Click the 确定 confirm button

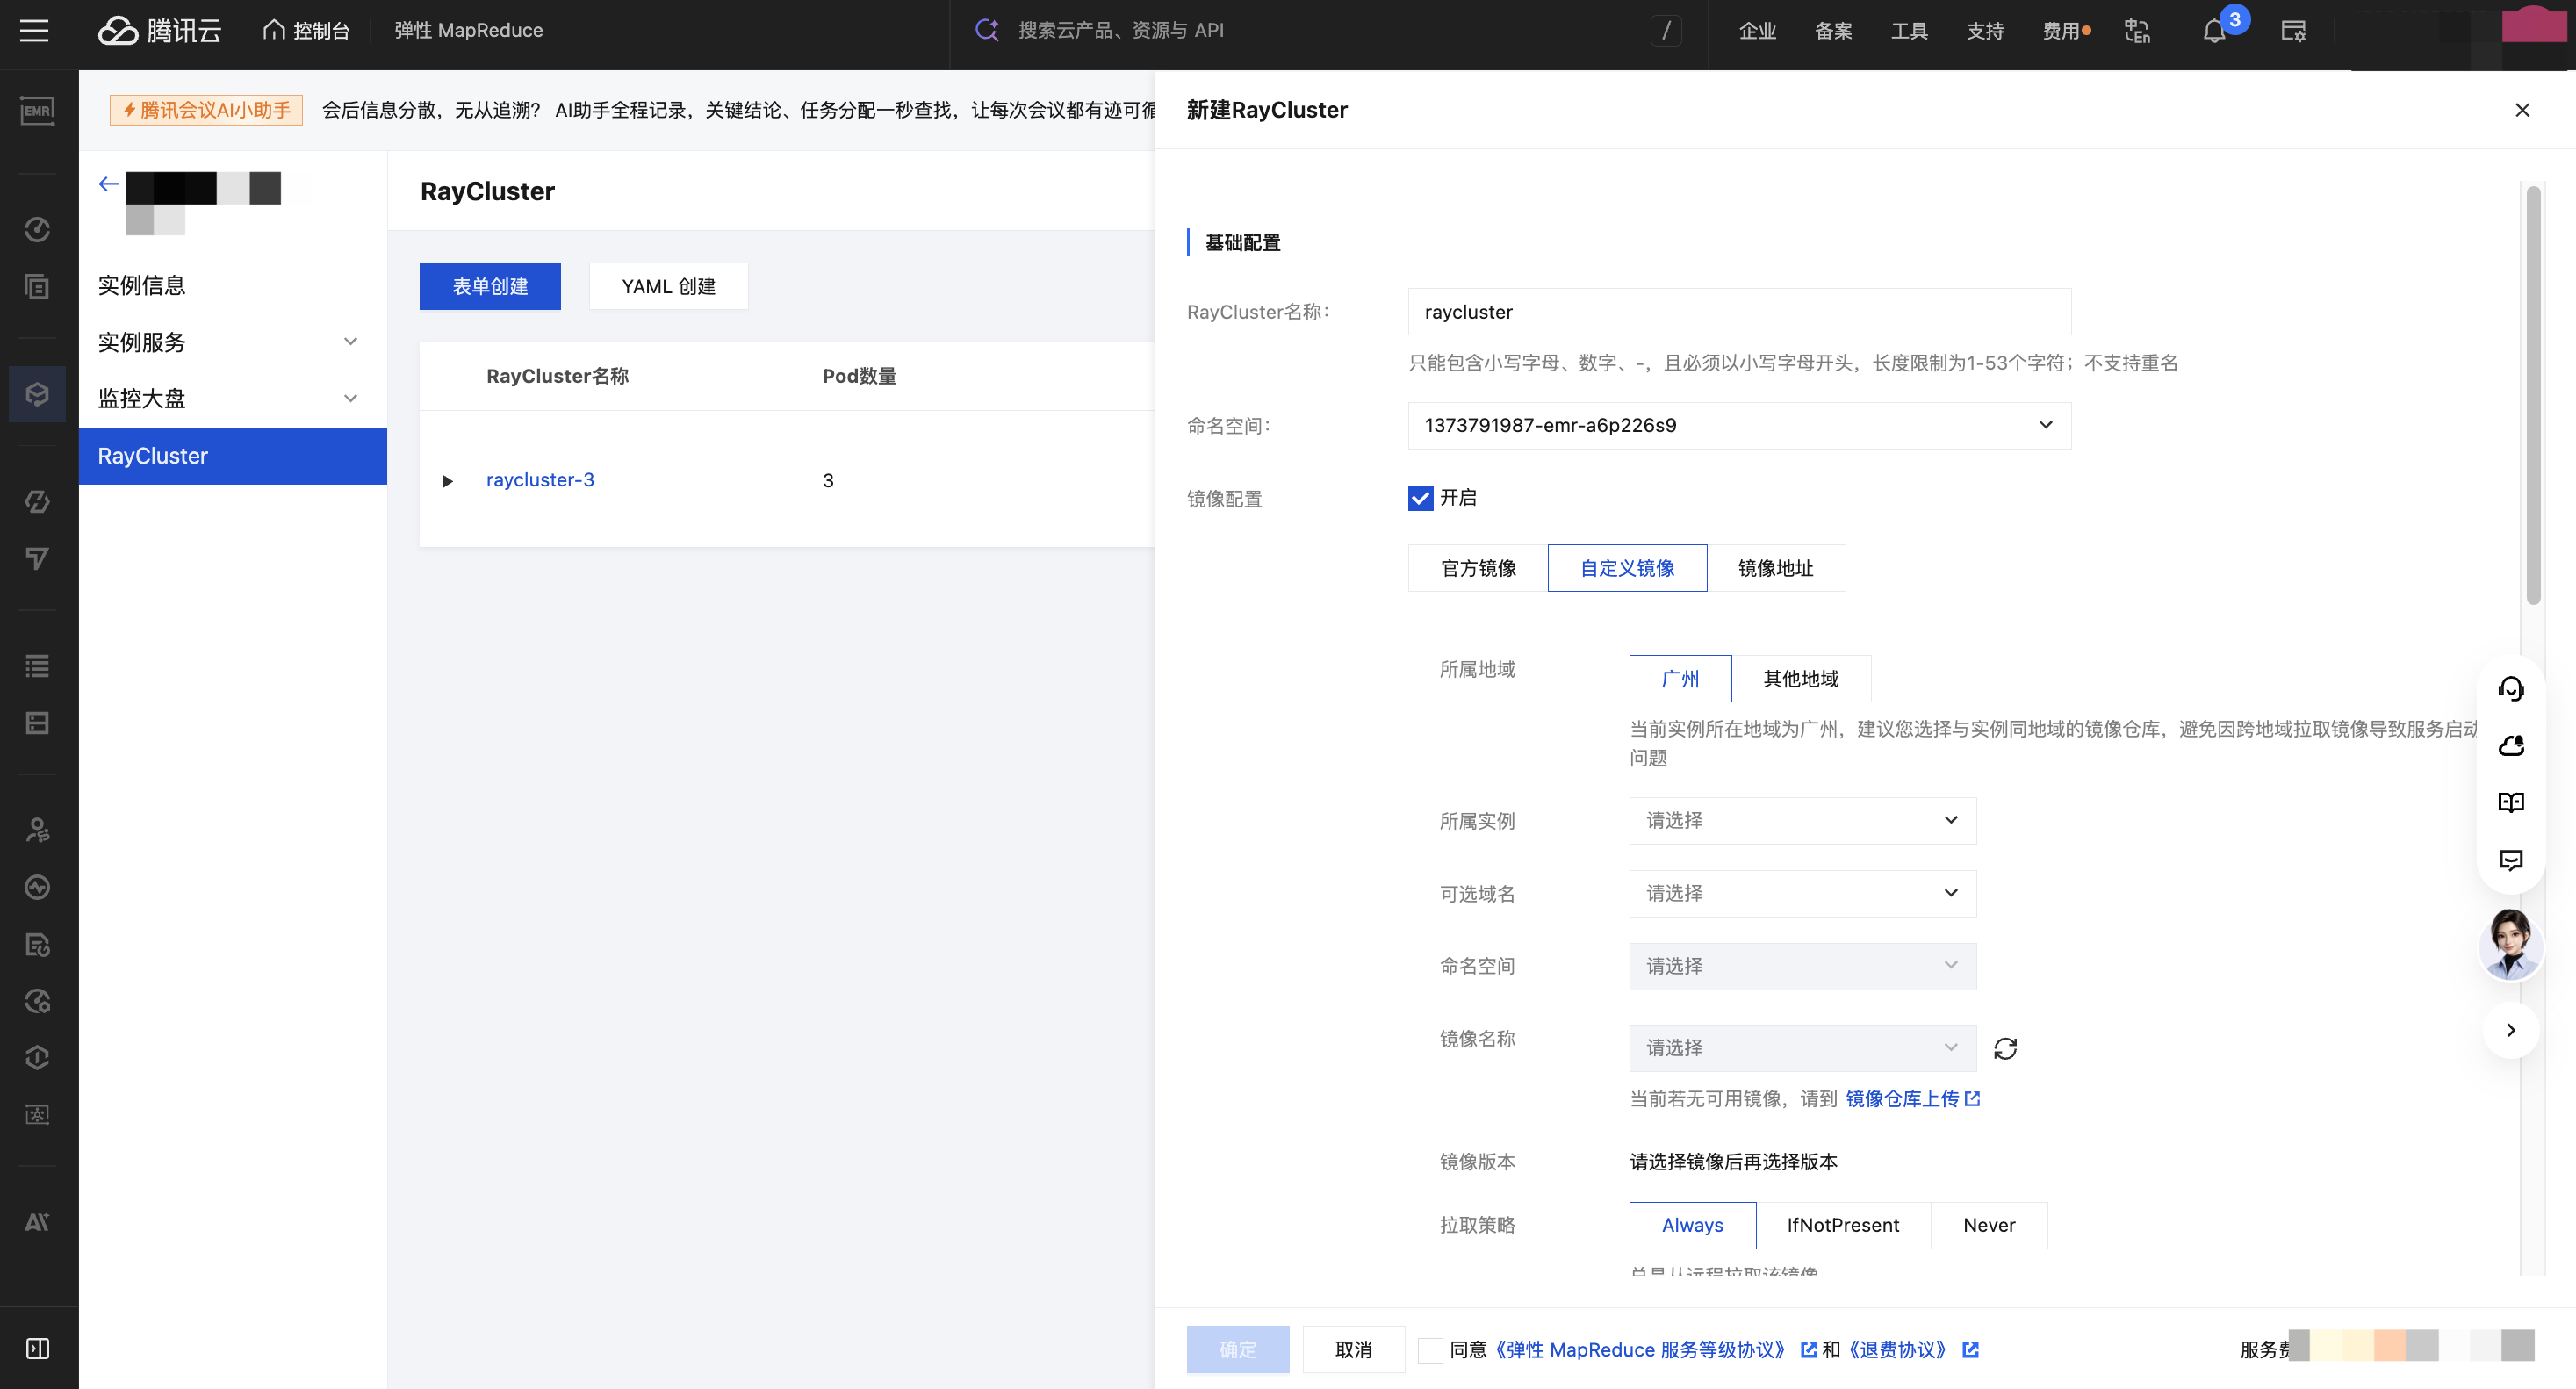coord(1238,1349)
